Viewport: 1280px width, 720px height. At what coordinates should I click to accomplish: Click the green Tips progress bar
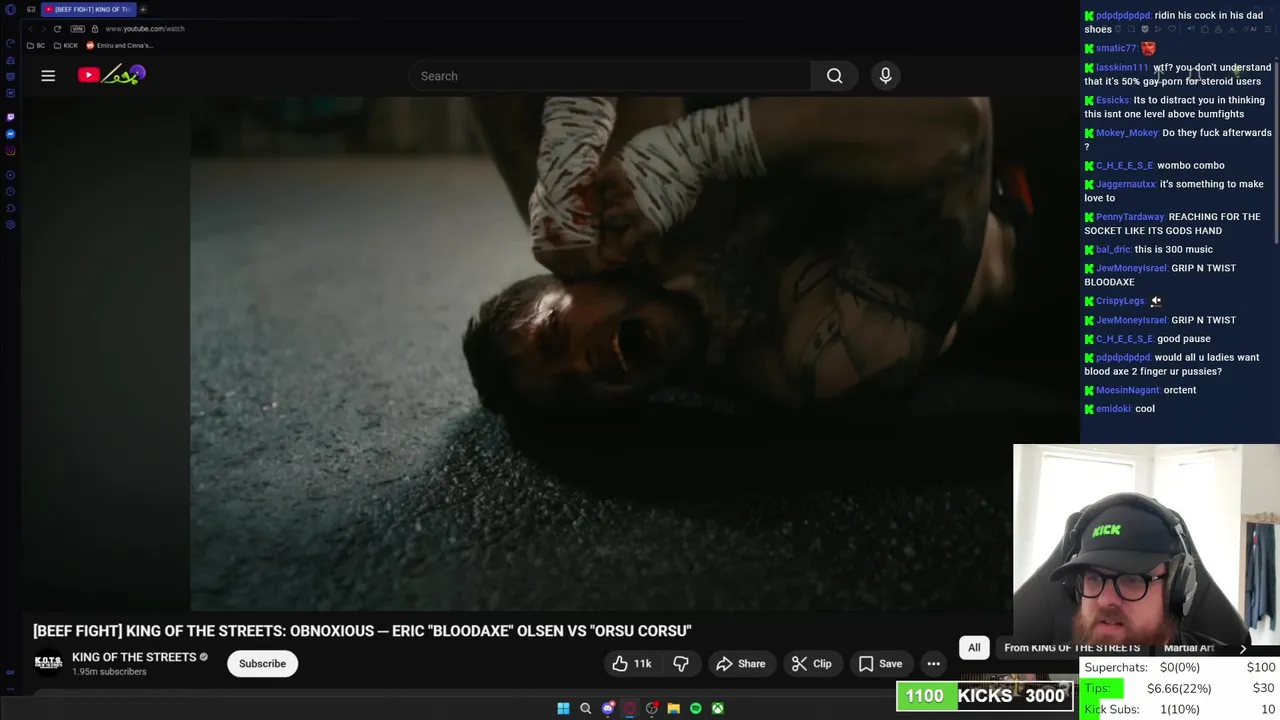(x=1103, y=688)
